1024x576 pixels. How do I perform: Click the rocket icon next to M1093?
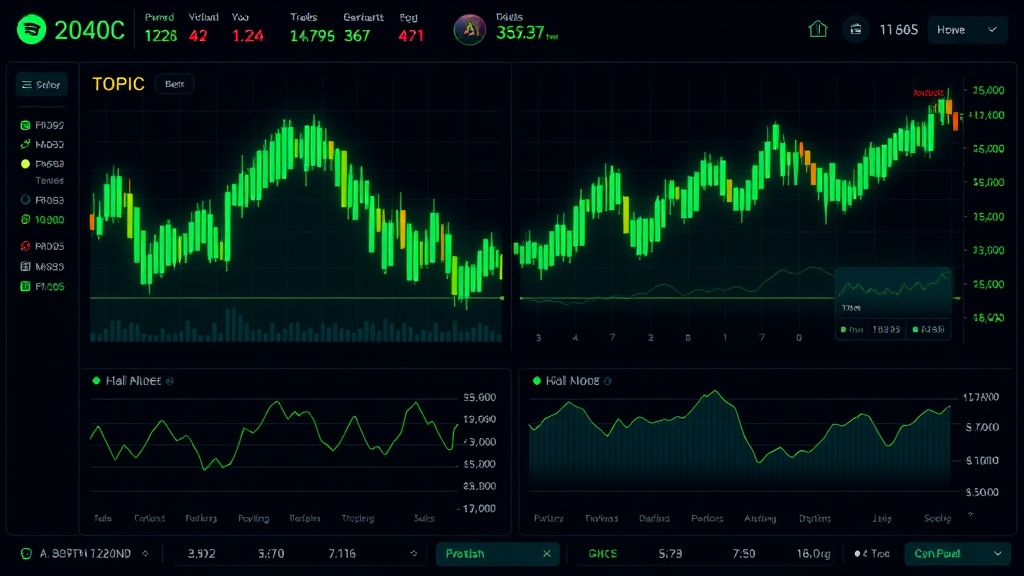tap(25, 144)
